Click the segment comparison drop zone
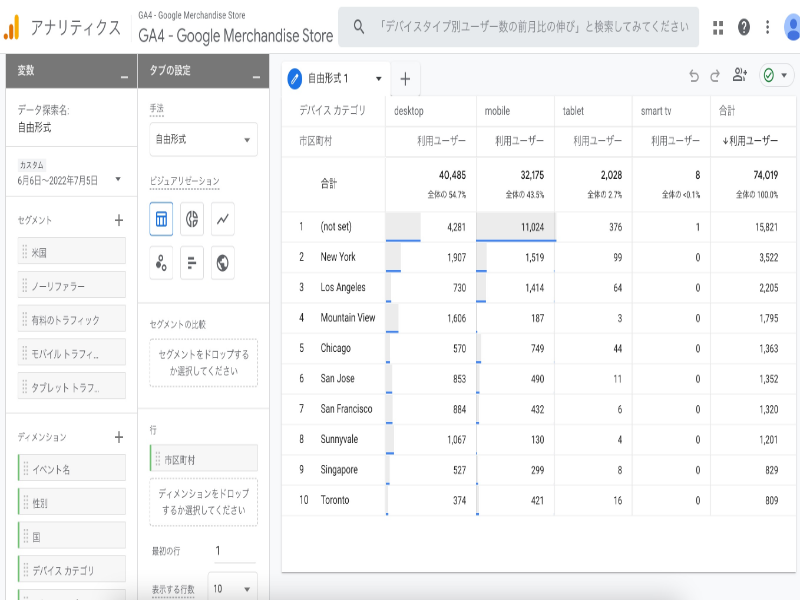 pos(203,363)
